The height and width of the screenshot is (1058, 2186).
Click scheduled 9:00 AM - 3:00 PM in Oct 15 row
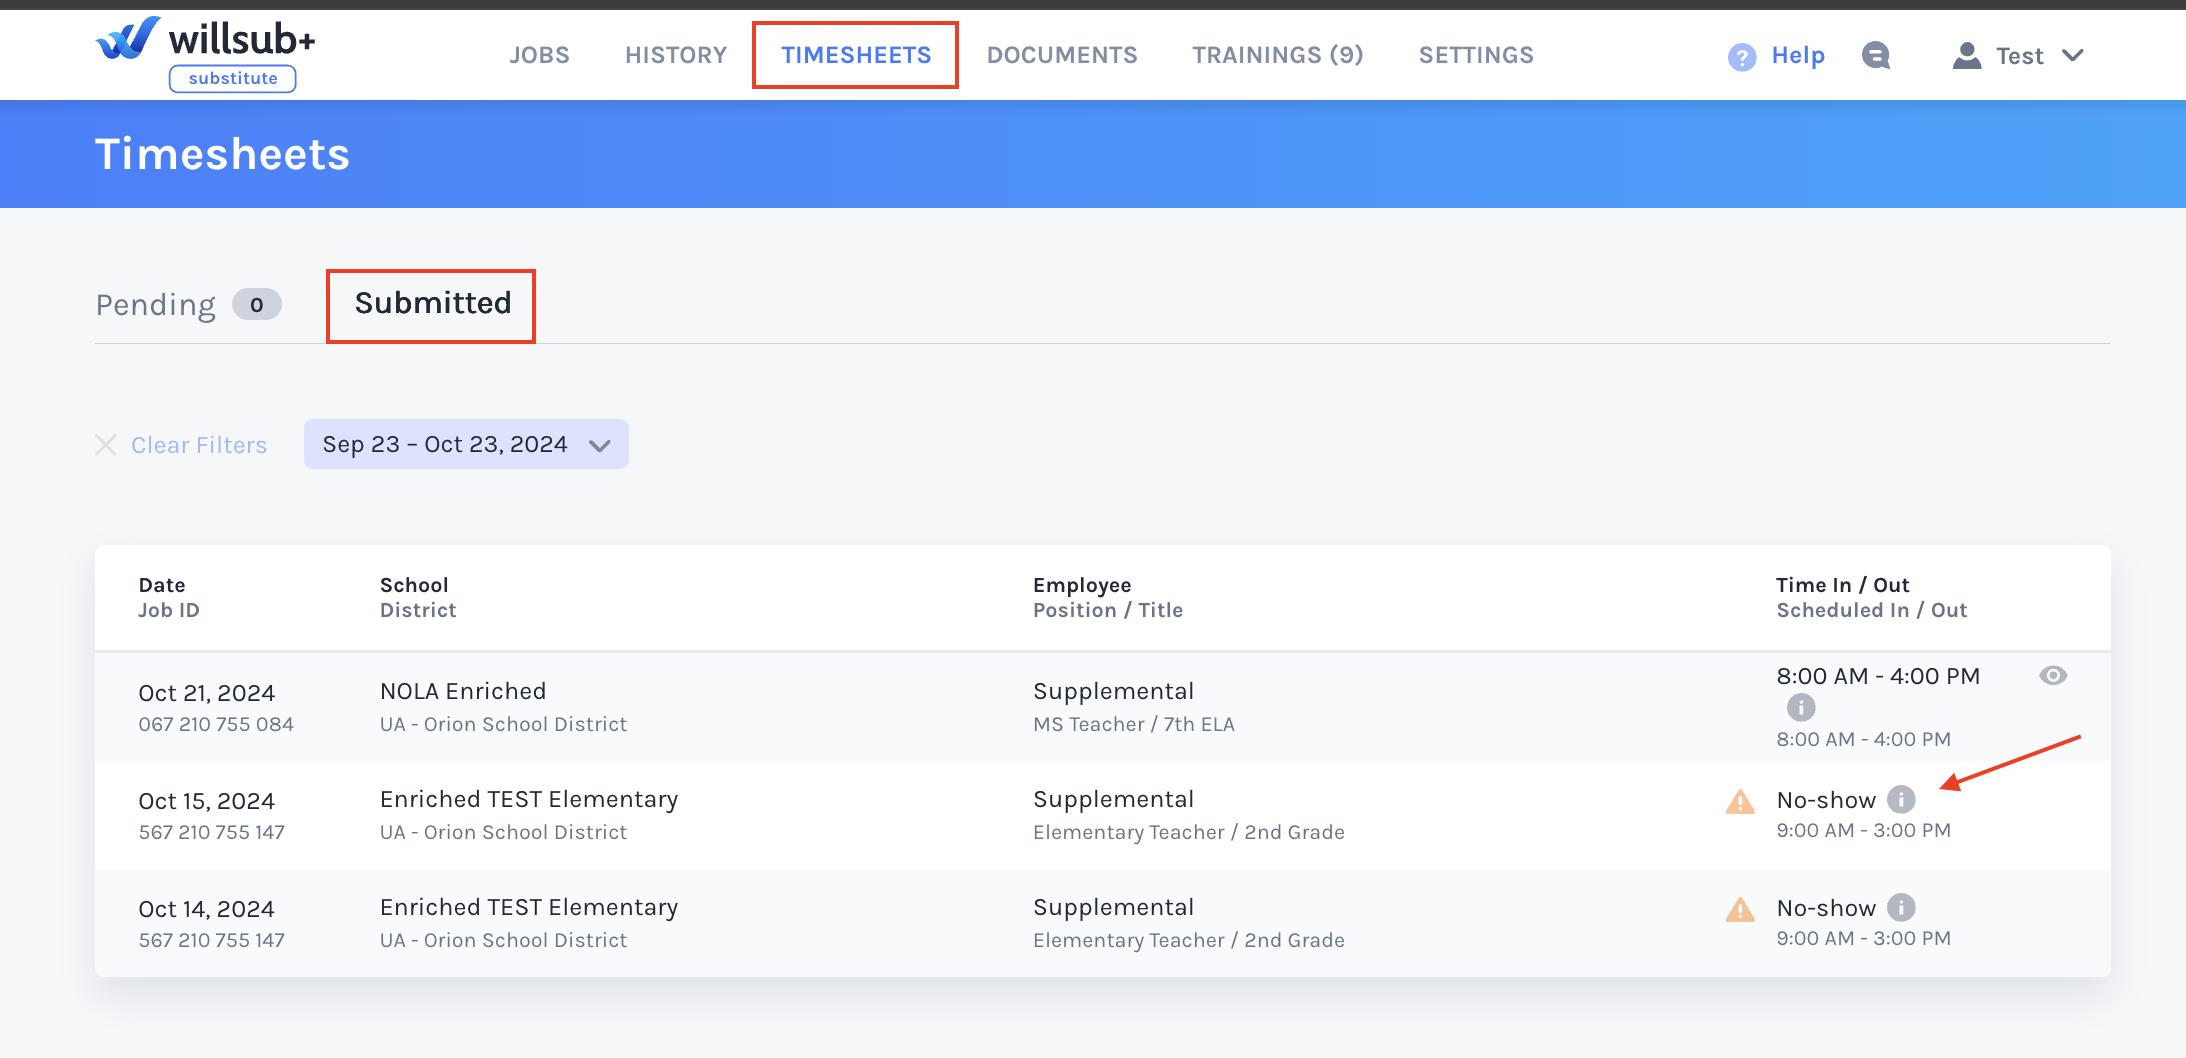pyautogui.click(x=1864, y=830)
